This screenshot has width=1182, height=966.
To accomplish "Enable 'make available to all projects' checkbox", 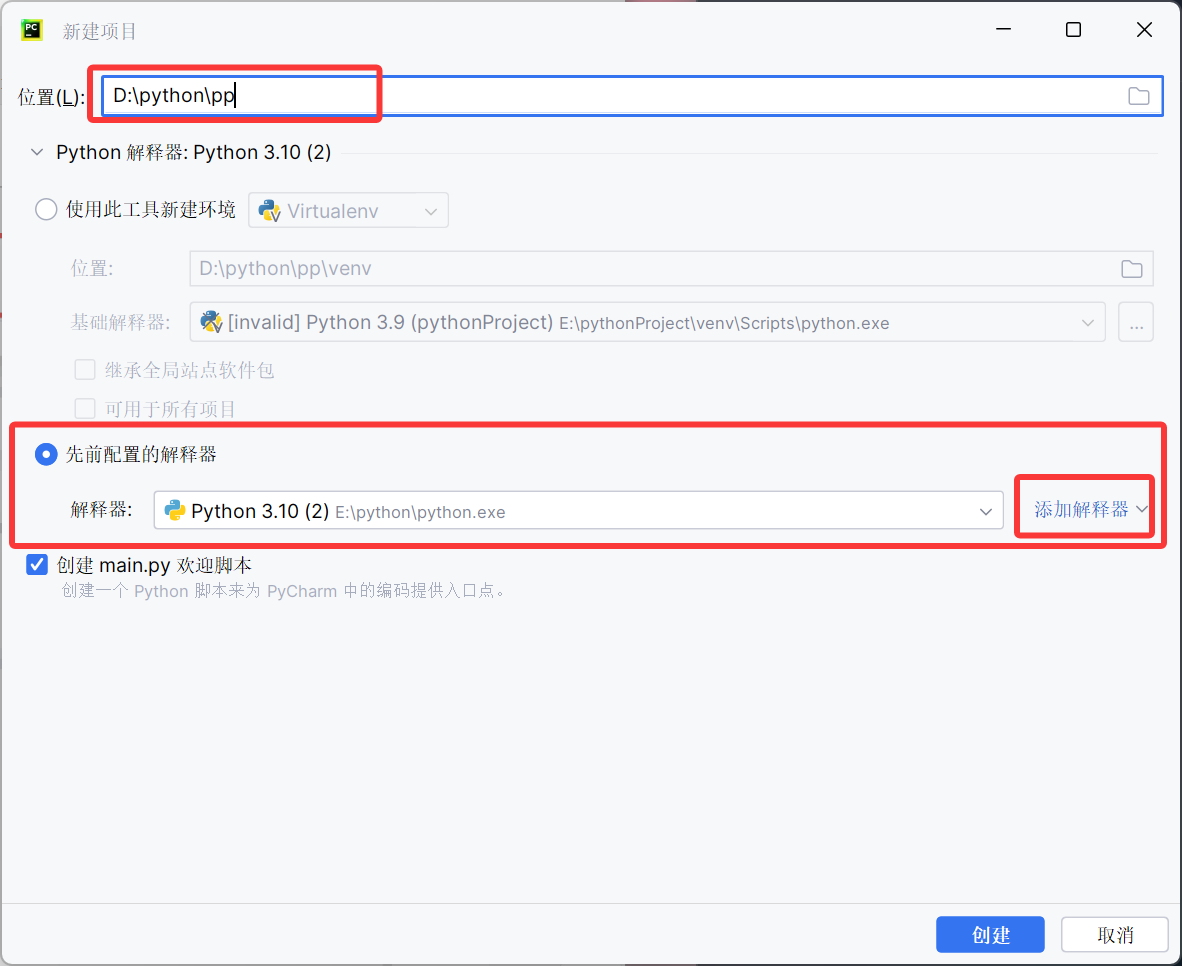I will pyautogui.click(x=85, y=409).
